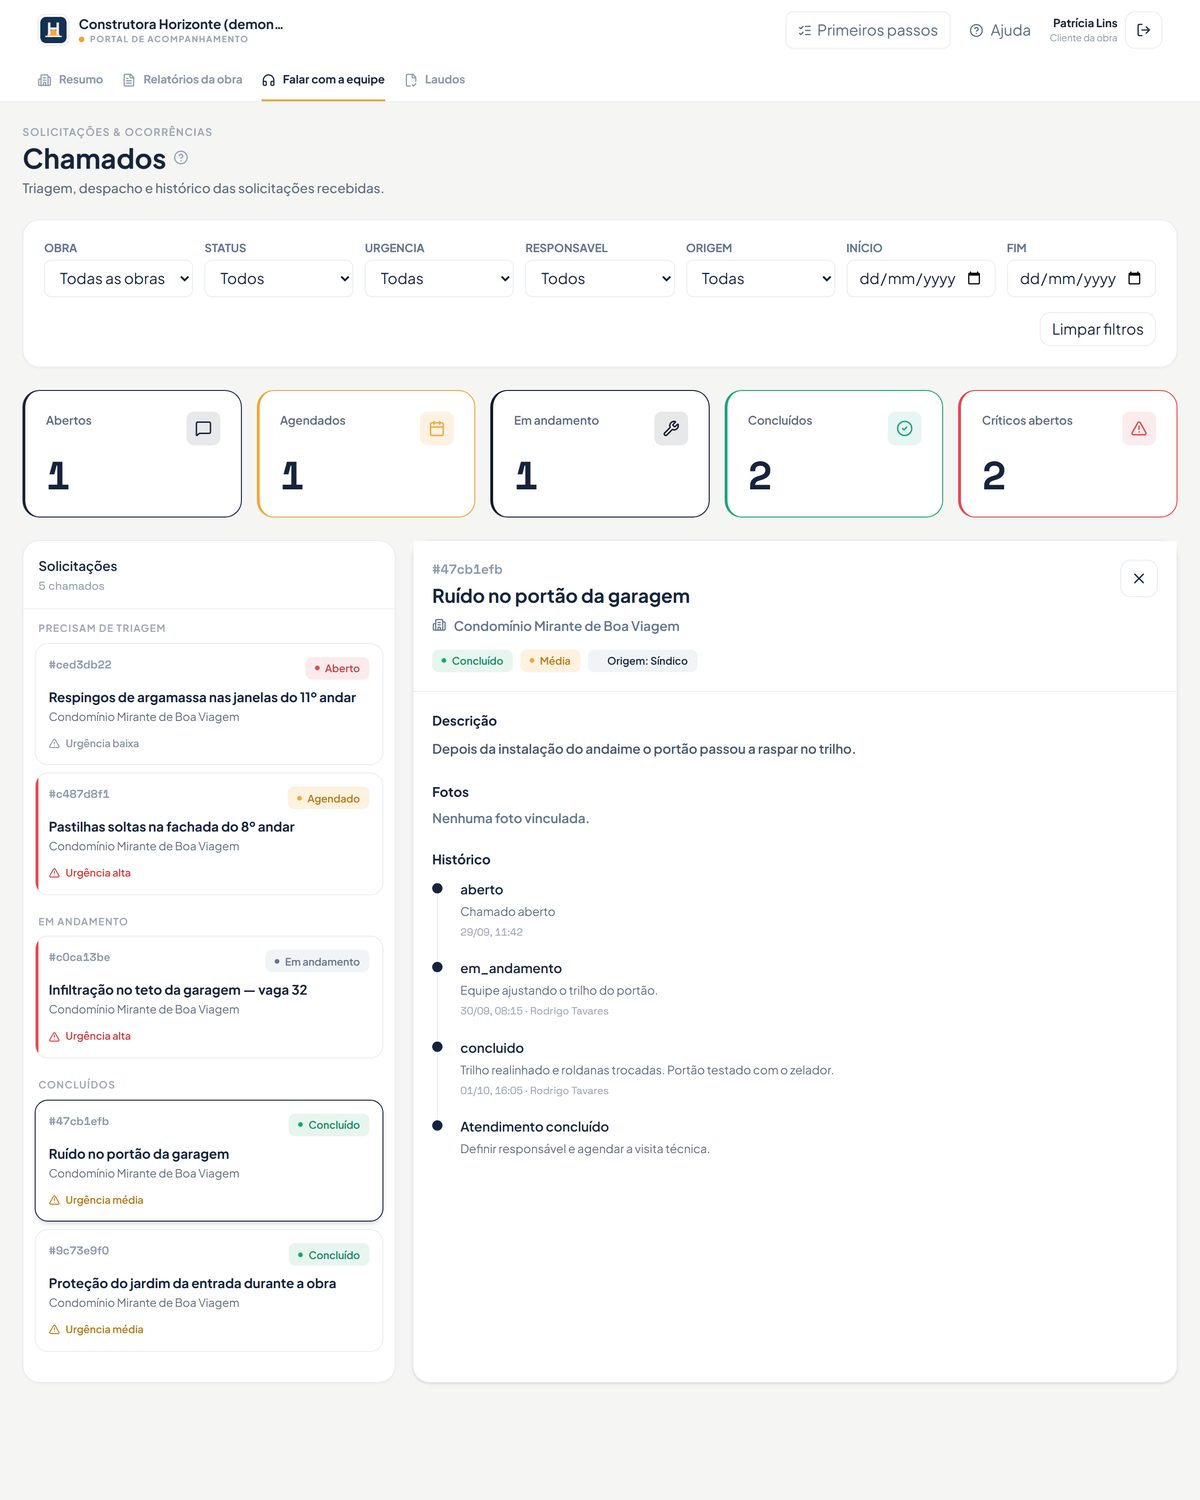Click the 'Média' urgency badge in detail panel

click(x=550, y=661)
